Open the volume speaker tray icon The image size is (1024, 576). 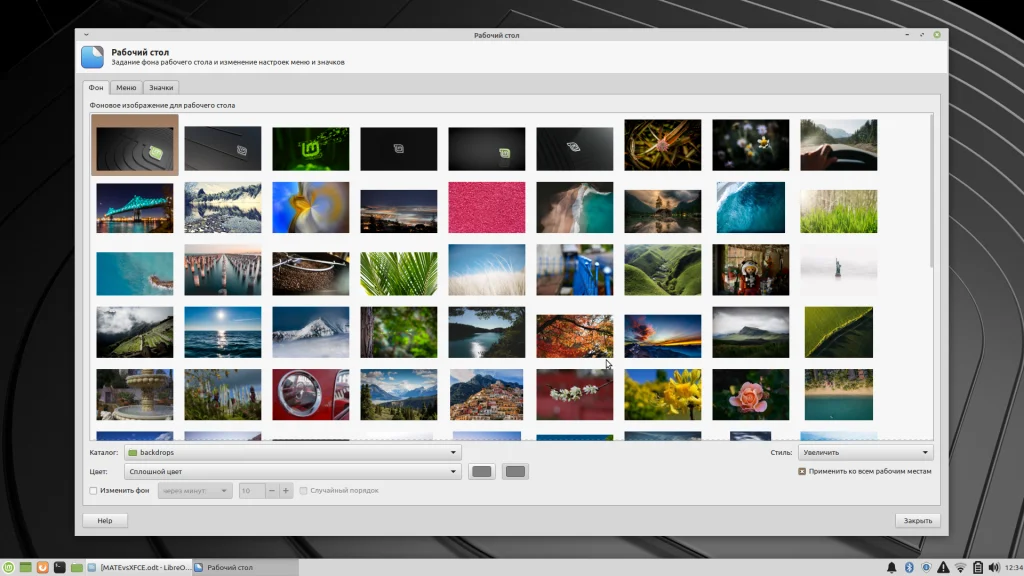pos(994,568)
